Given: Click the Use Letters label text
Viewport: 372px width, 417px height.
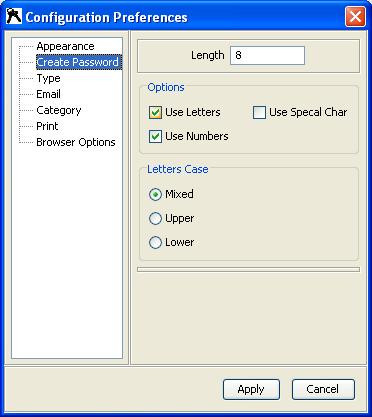Looking at the screenshot, I should [x=193, y=112].
